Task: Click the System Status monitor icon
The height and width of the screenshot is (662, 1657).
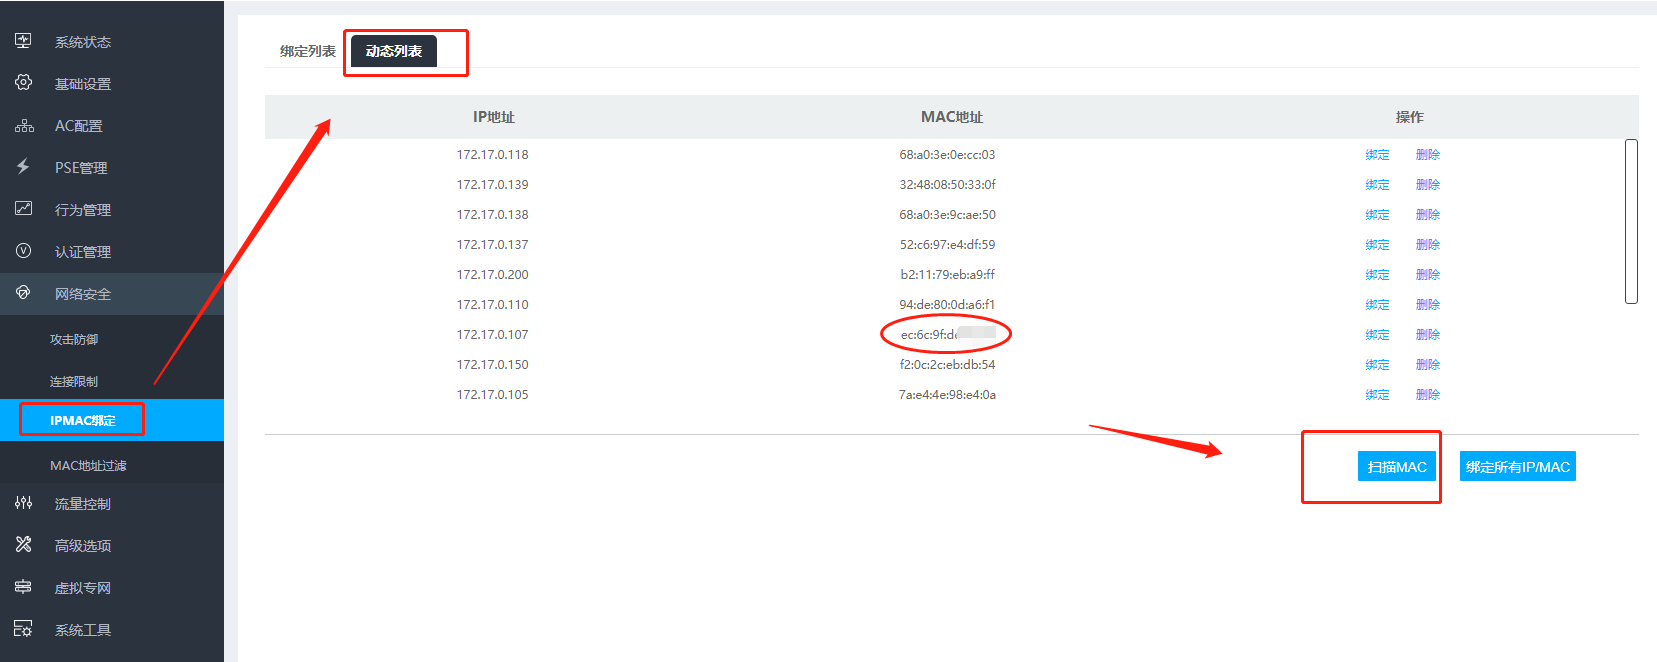Action: click(x=23, y=41)
